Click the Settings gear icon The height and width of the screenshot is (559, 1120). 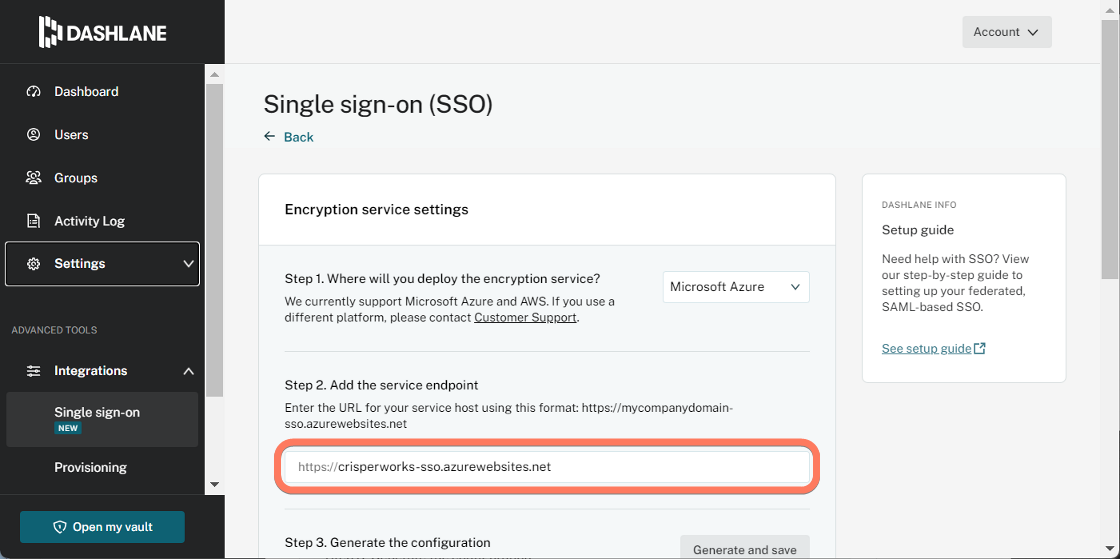33,263
